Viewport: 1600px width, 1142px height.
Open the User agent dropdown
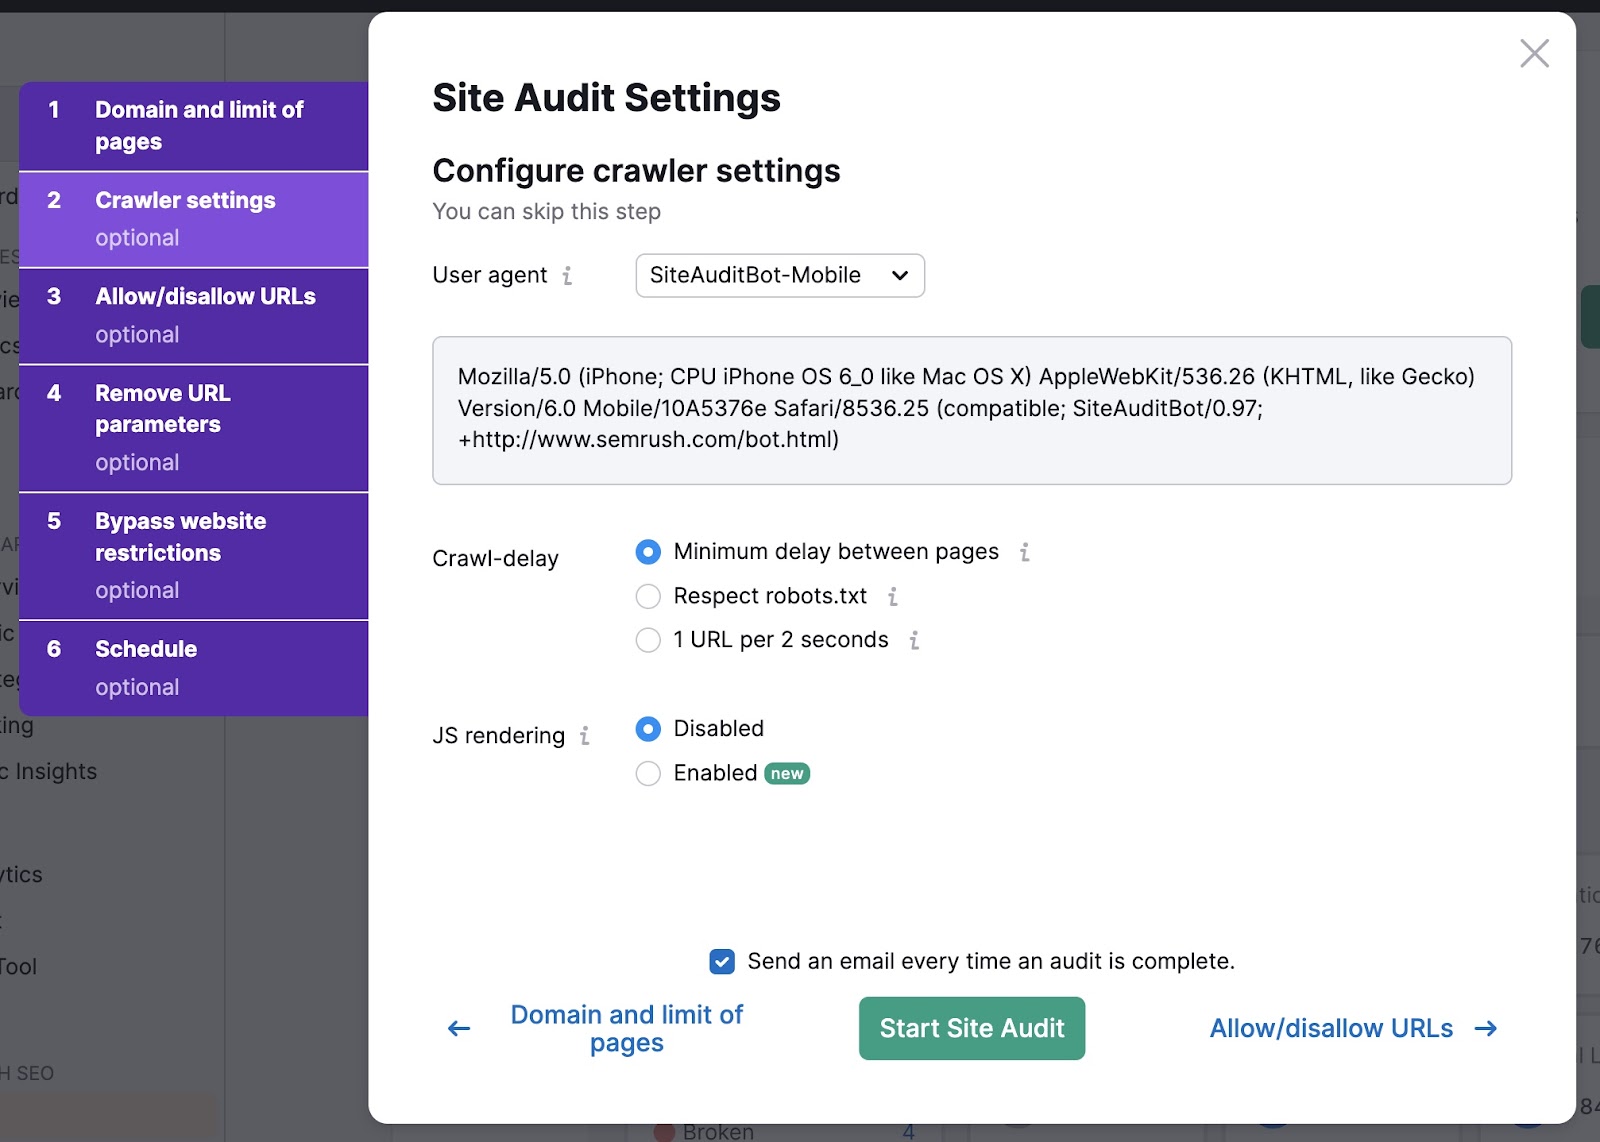pyautogui.click(x=779, y=275)
